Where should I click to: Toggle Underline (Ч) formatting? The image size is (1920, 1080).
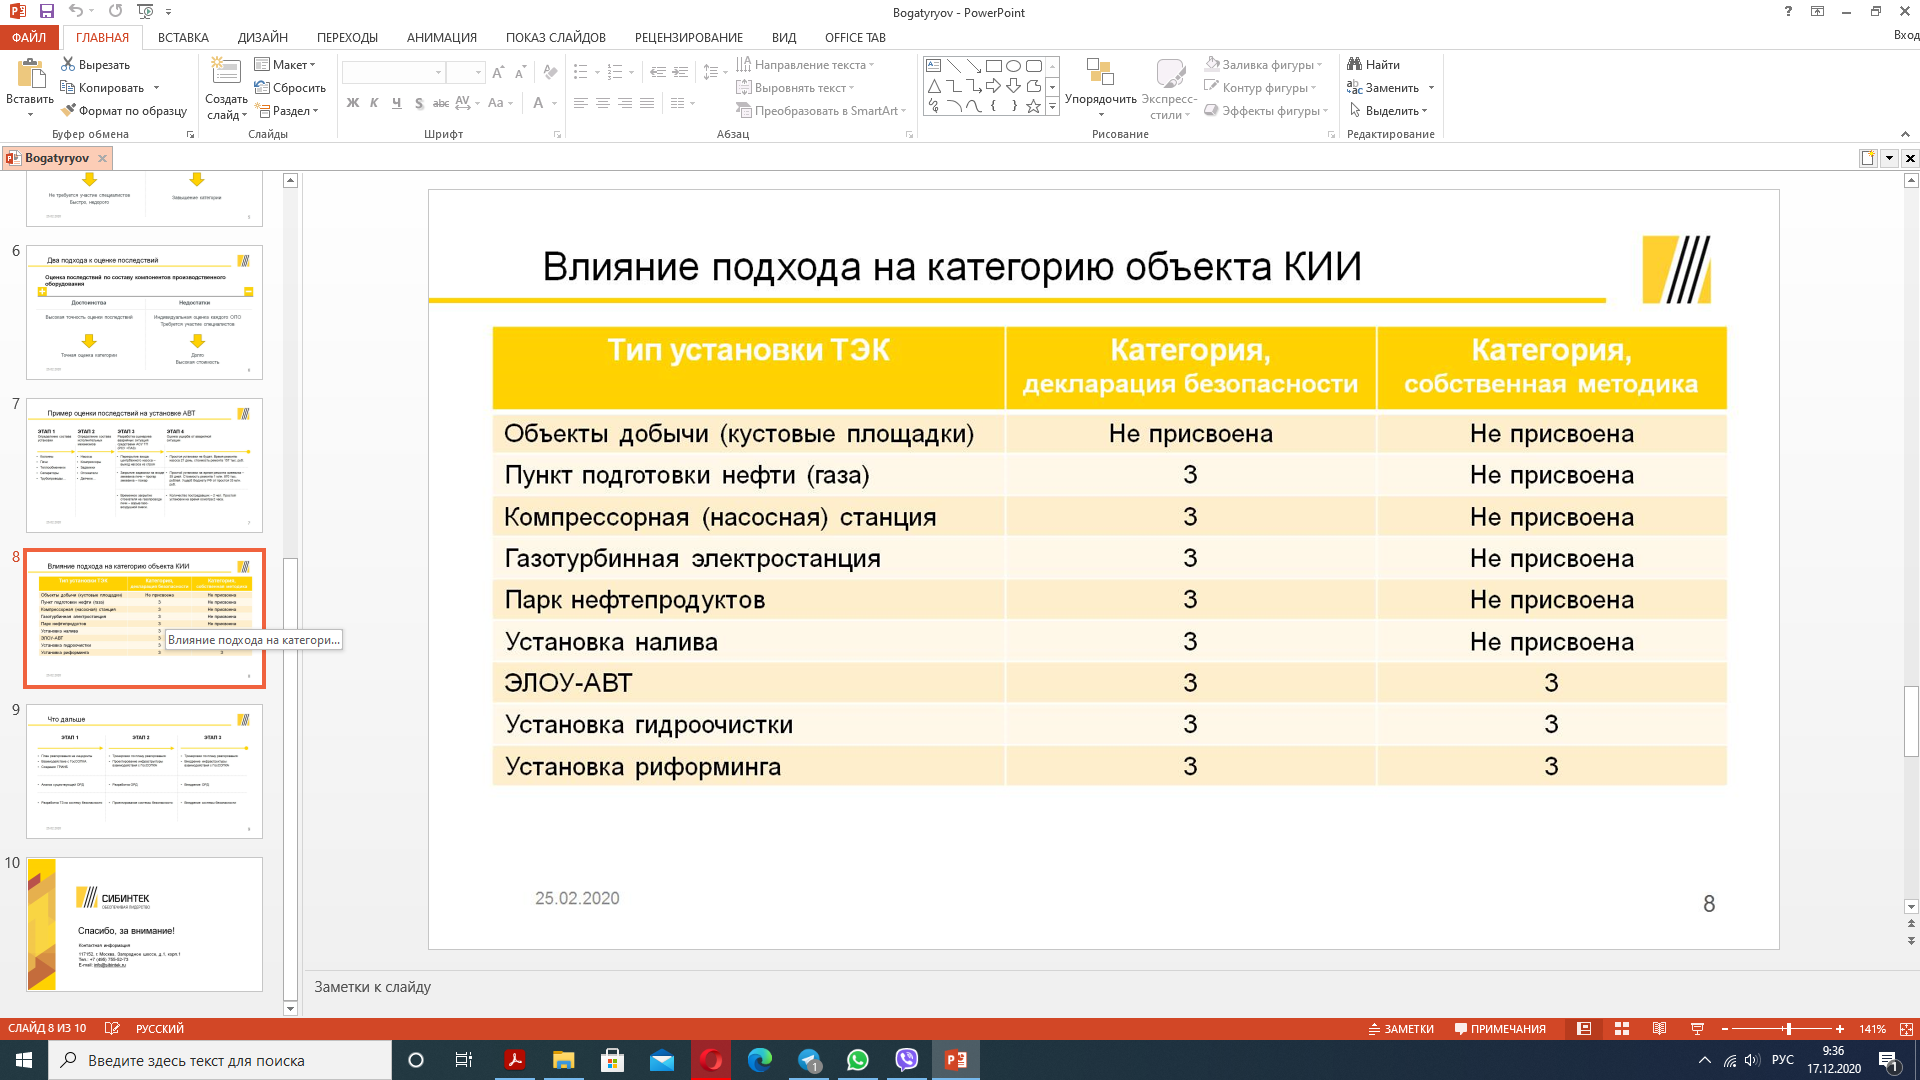pos(396,103)
